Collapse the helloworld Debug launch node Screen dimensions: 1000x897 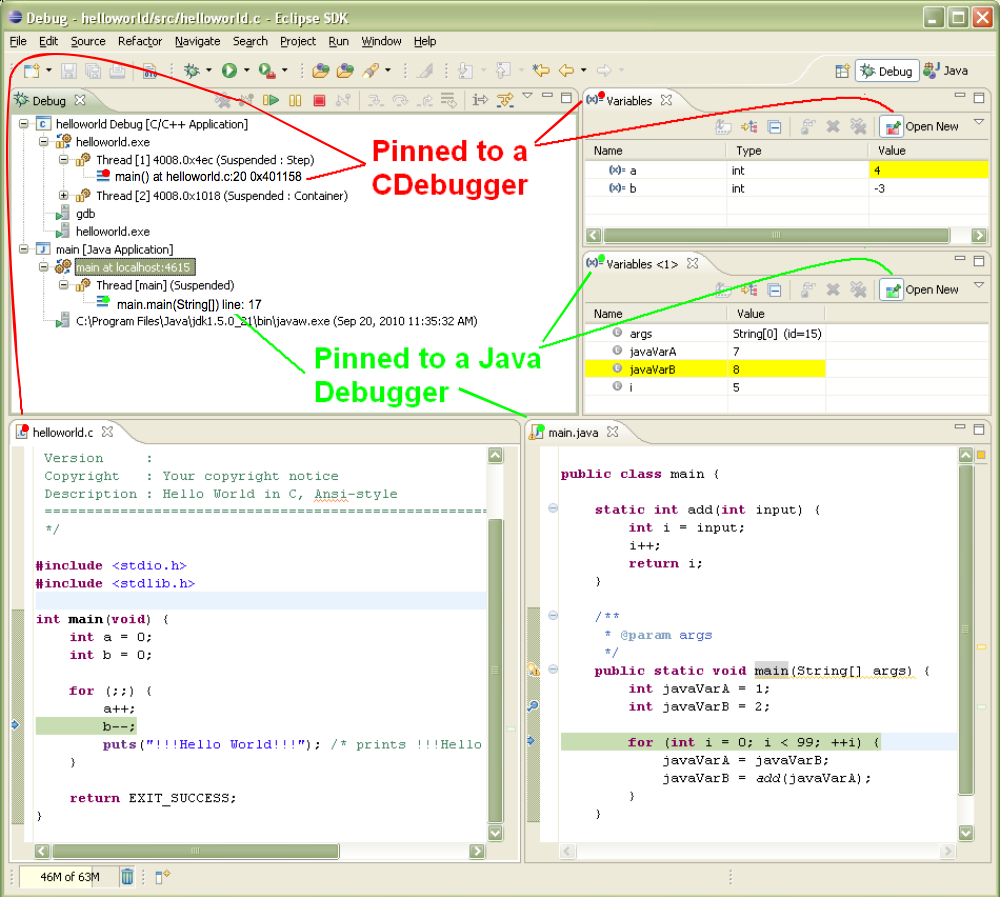pos(24,124)
